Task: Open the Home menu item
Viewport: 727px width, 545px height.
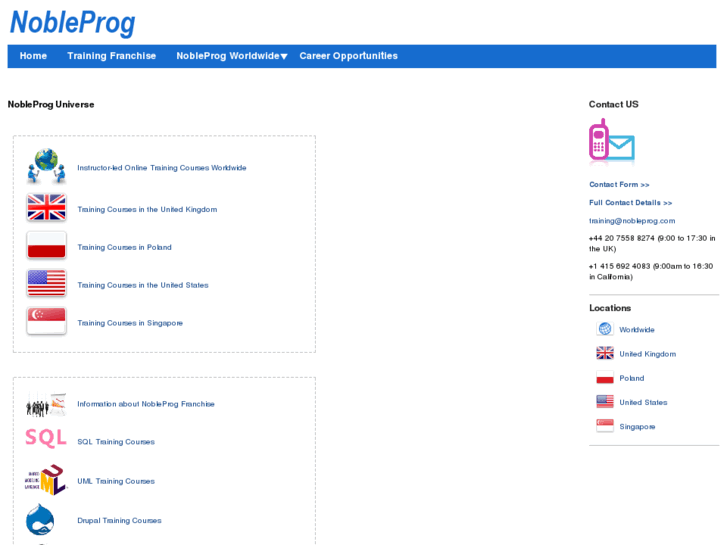Action: coord(33,56)
